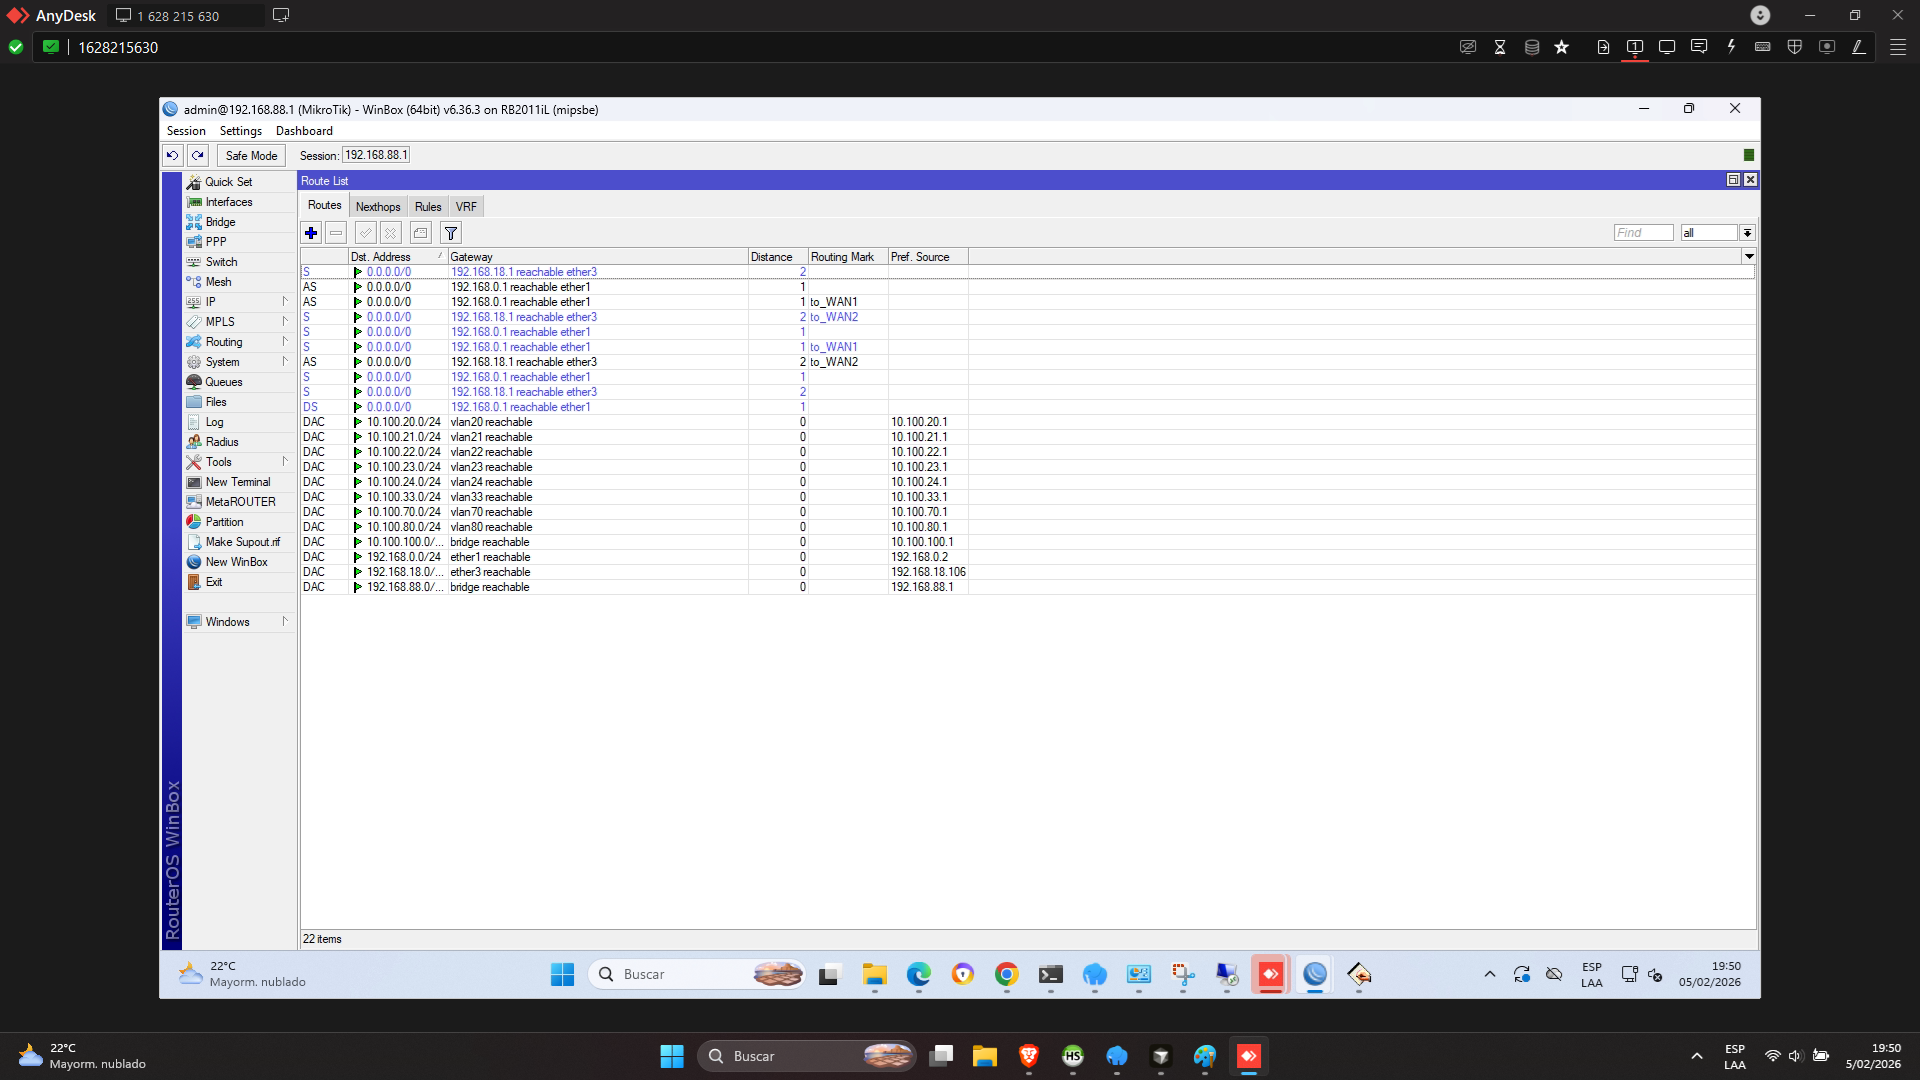
Task: Click the WinBox redo arrow icon
Action: click(198, 156)
